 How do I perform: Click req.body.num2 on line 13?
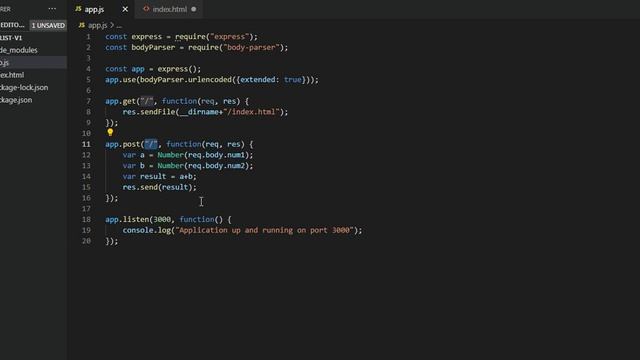(216, 166)
